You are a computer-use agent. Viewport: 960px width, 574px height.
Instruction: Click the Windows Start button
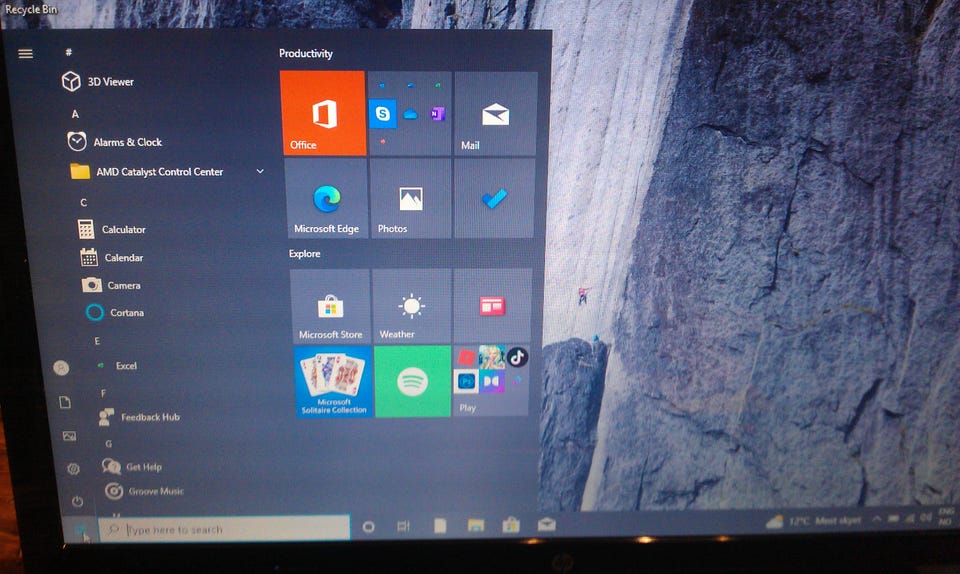[x=80, y=530]
